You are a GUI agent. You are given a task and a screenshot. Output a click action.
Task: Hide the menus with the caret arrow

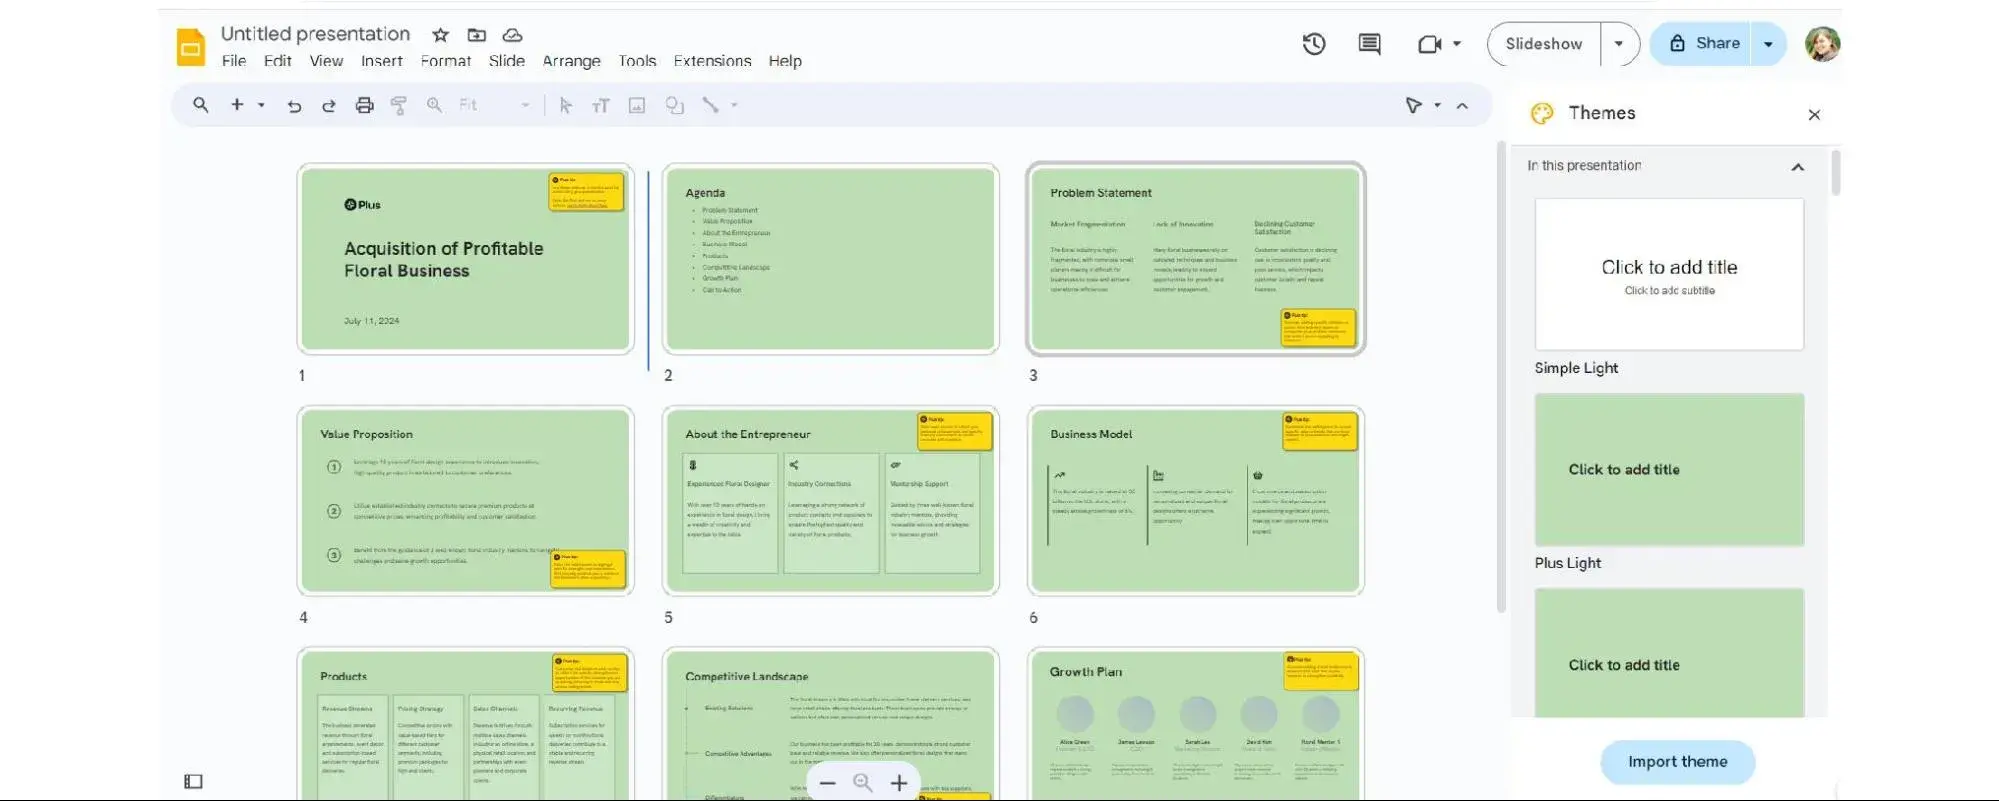pyautogui.click(x=1462, y=105)
